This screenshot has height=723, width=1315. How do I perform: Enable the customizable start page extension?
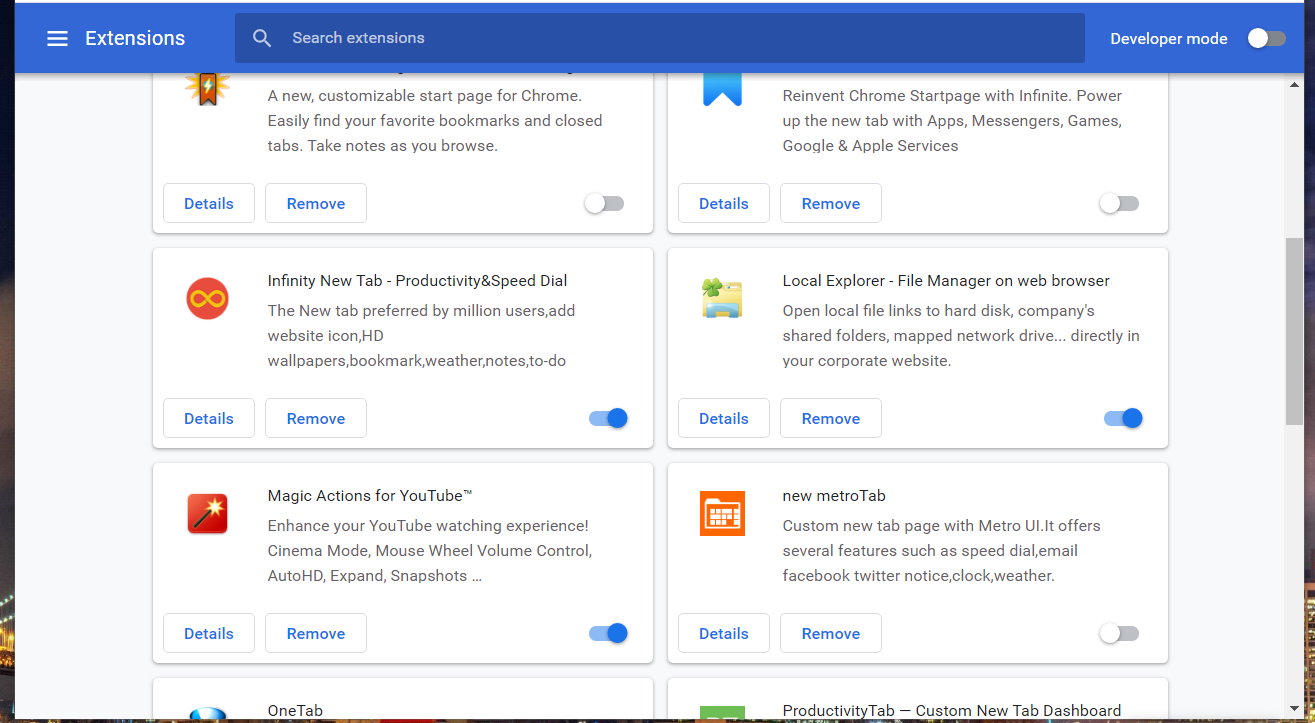click(604, 203)
